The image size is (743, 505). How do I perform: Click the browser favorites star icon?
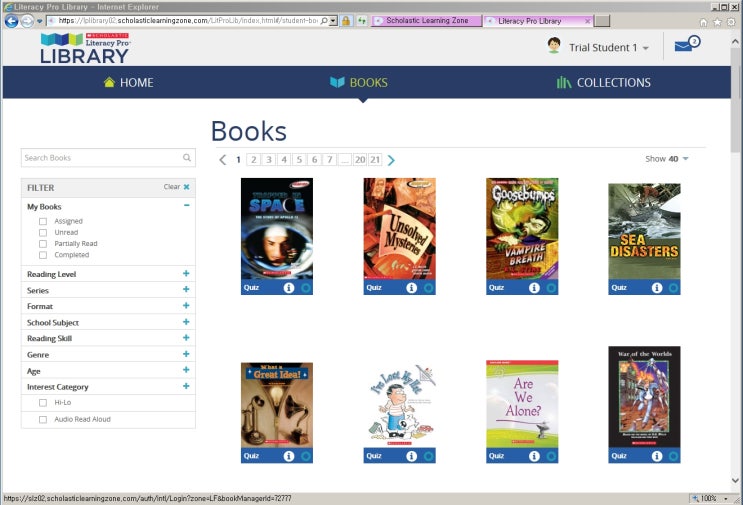tap(717, 22)
